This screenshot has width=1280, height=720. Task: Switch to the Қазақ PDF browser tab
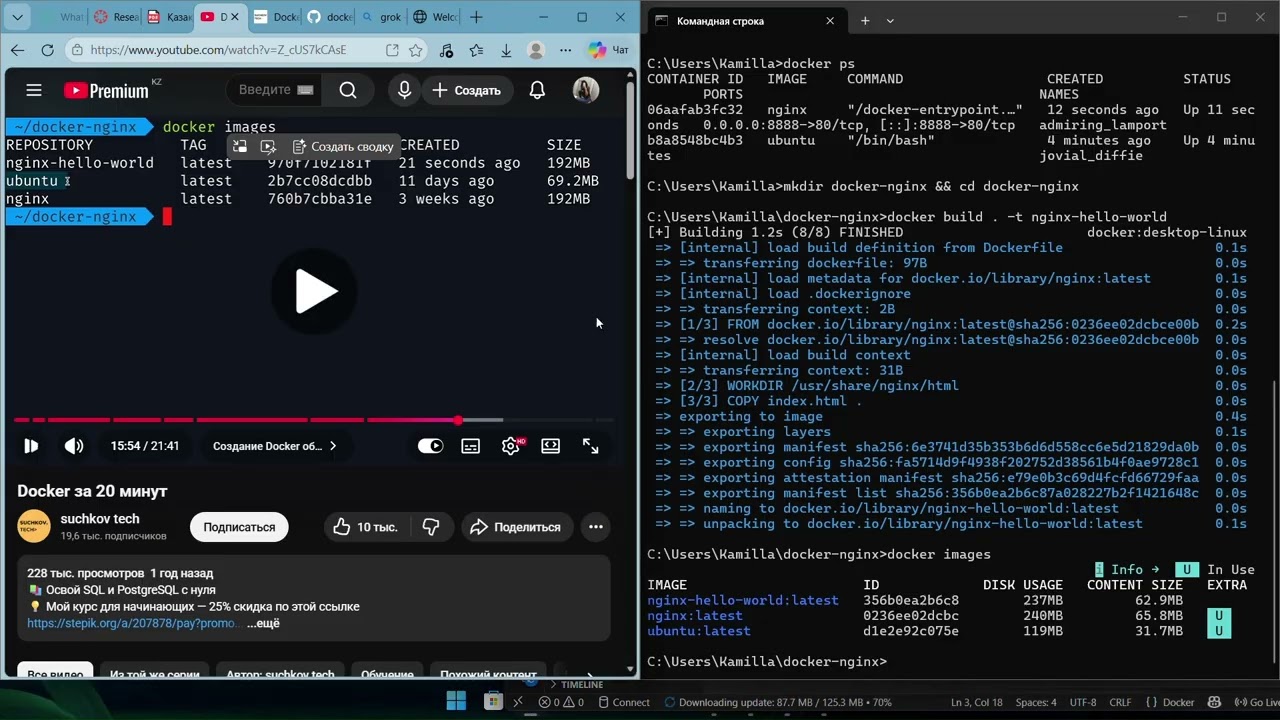click(x=168, y=17)
